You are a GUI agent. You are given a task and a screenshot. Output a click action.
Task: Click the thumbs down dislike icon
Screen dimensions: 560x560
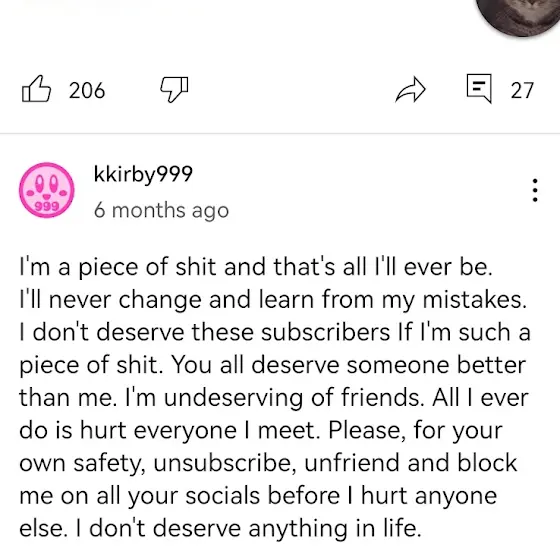(174, 89)
